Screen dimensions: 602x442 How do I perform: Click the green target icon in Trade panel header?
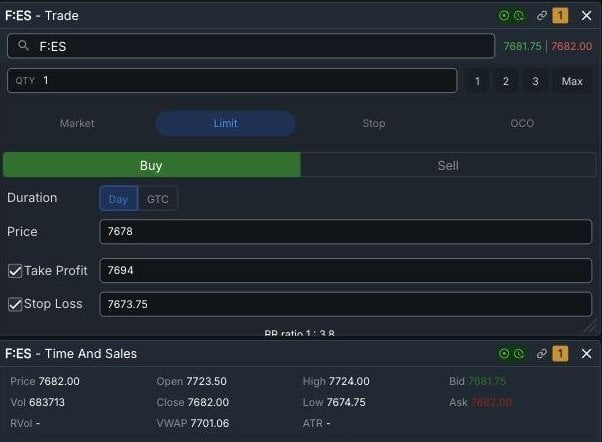[x=504, y=15]
